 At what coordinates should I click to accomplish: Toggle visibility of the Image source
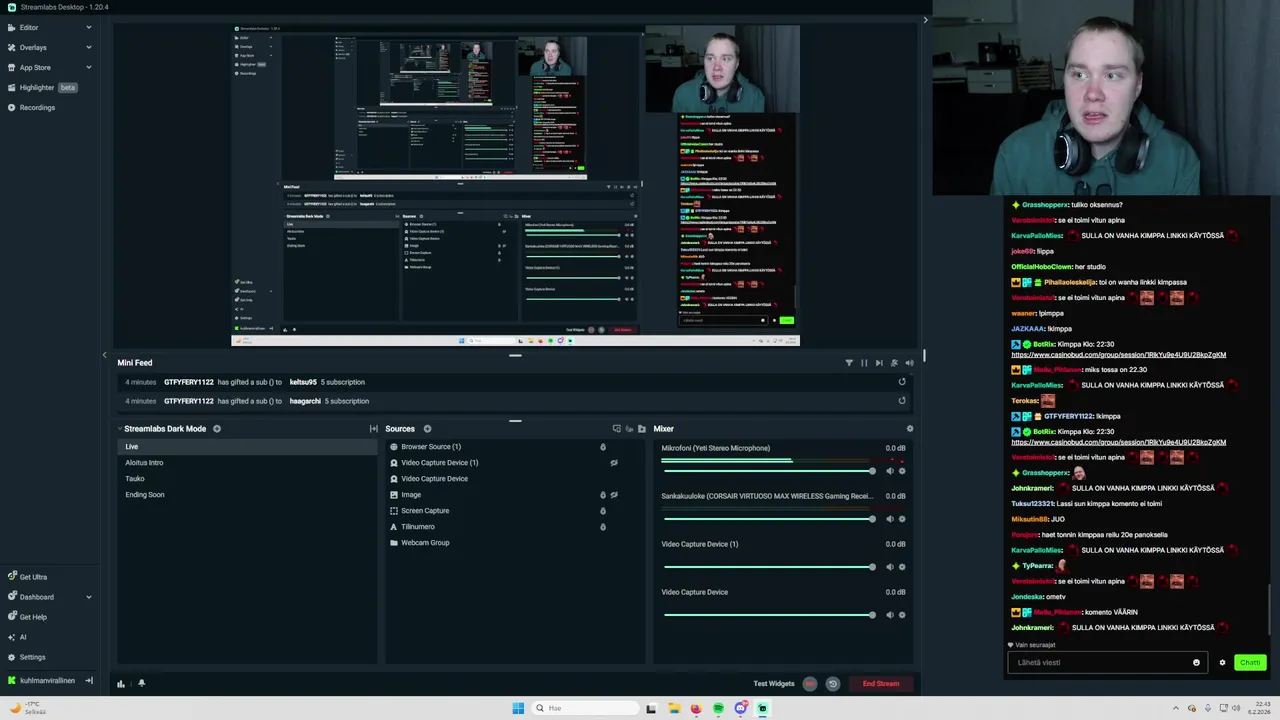(614, 495)
